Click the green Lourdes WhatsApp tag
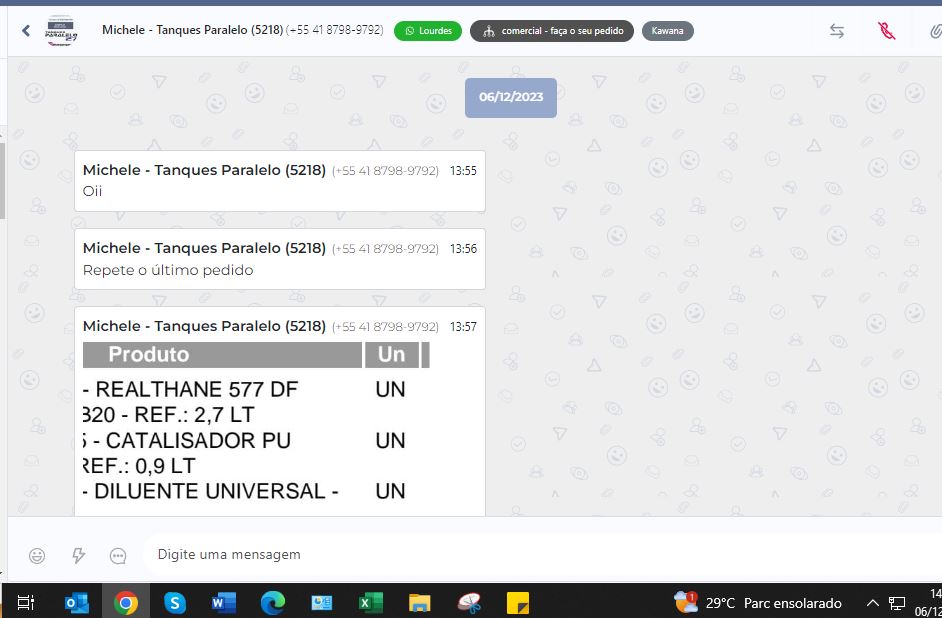942x618 pixels. [428, 31]
